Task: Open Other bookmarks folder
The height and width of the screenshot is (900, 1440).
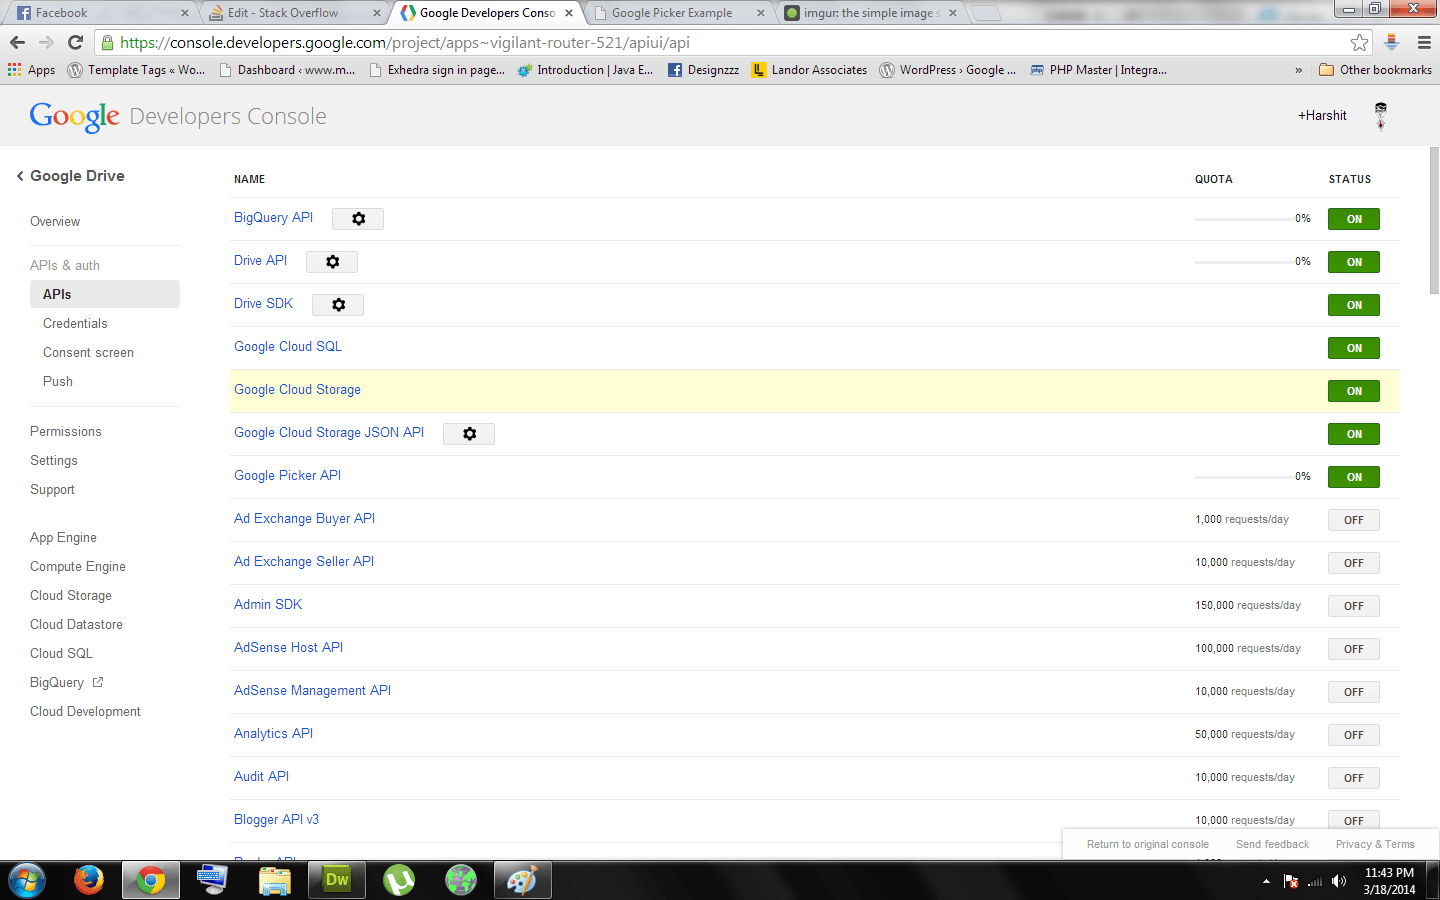Action: coord(1375,70)
